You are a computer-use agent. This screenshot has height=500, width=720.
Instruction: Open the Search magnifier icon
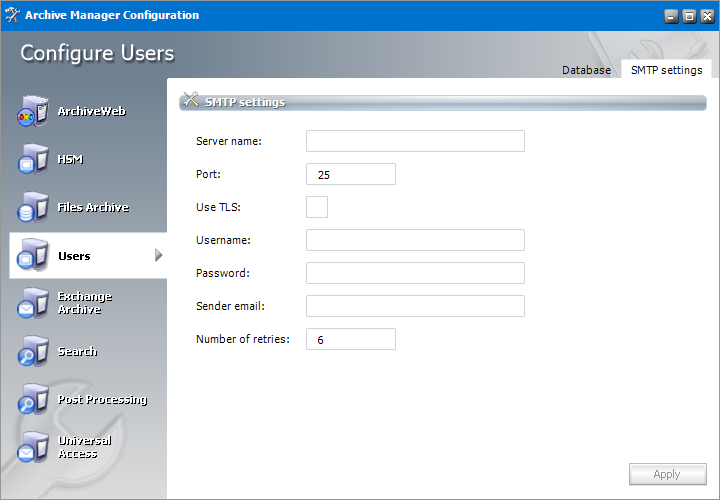[x=33, y=351]
